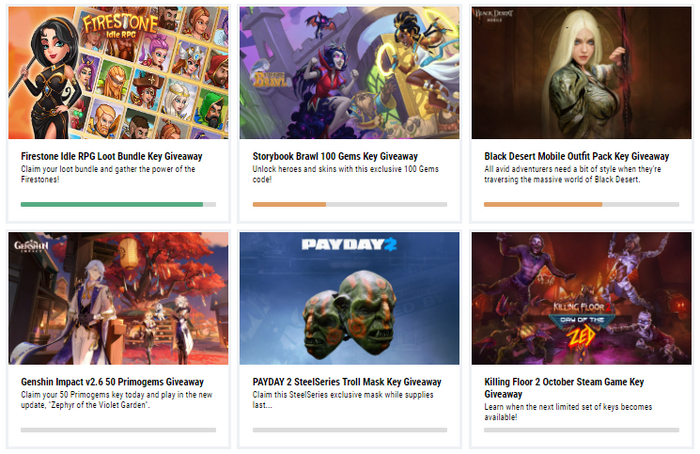Click the empty Killing Floor 2 progress bar

581,430
